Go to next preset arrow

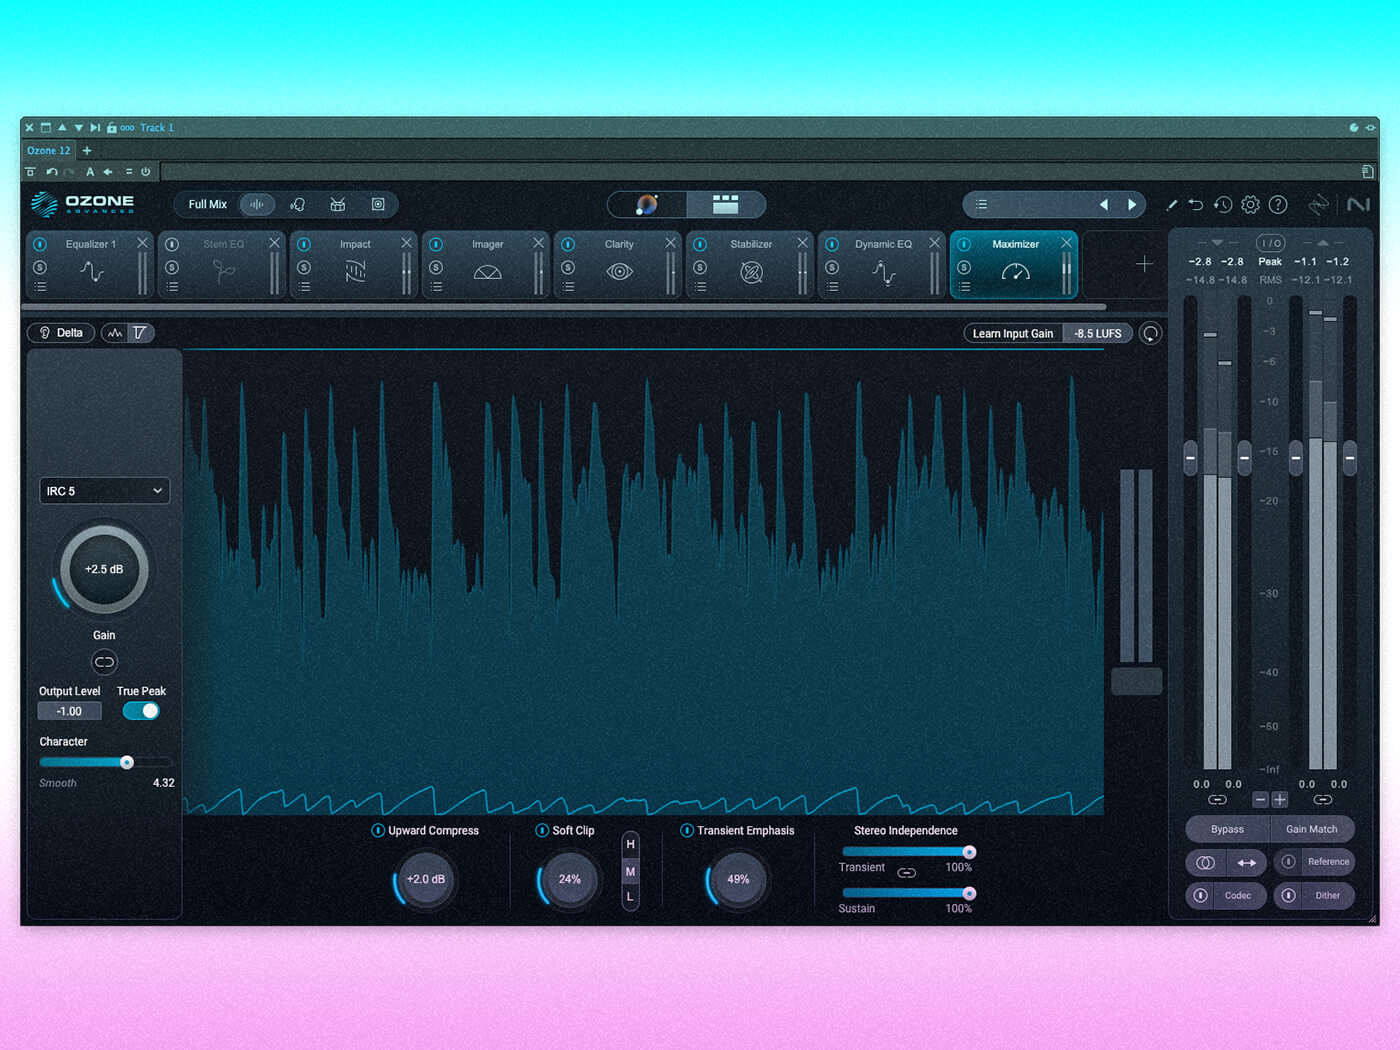(1132, 204)
